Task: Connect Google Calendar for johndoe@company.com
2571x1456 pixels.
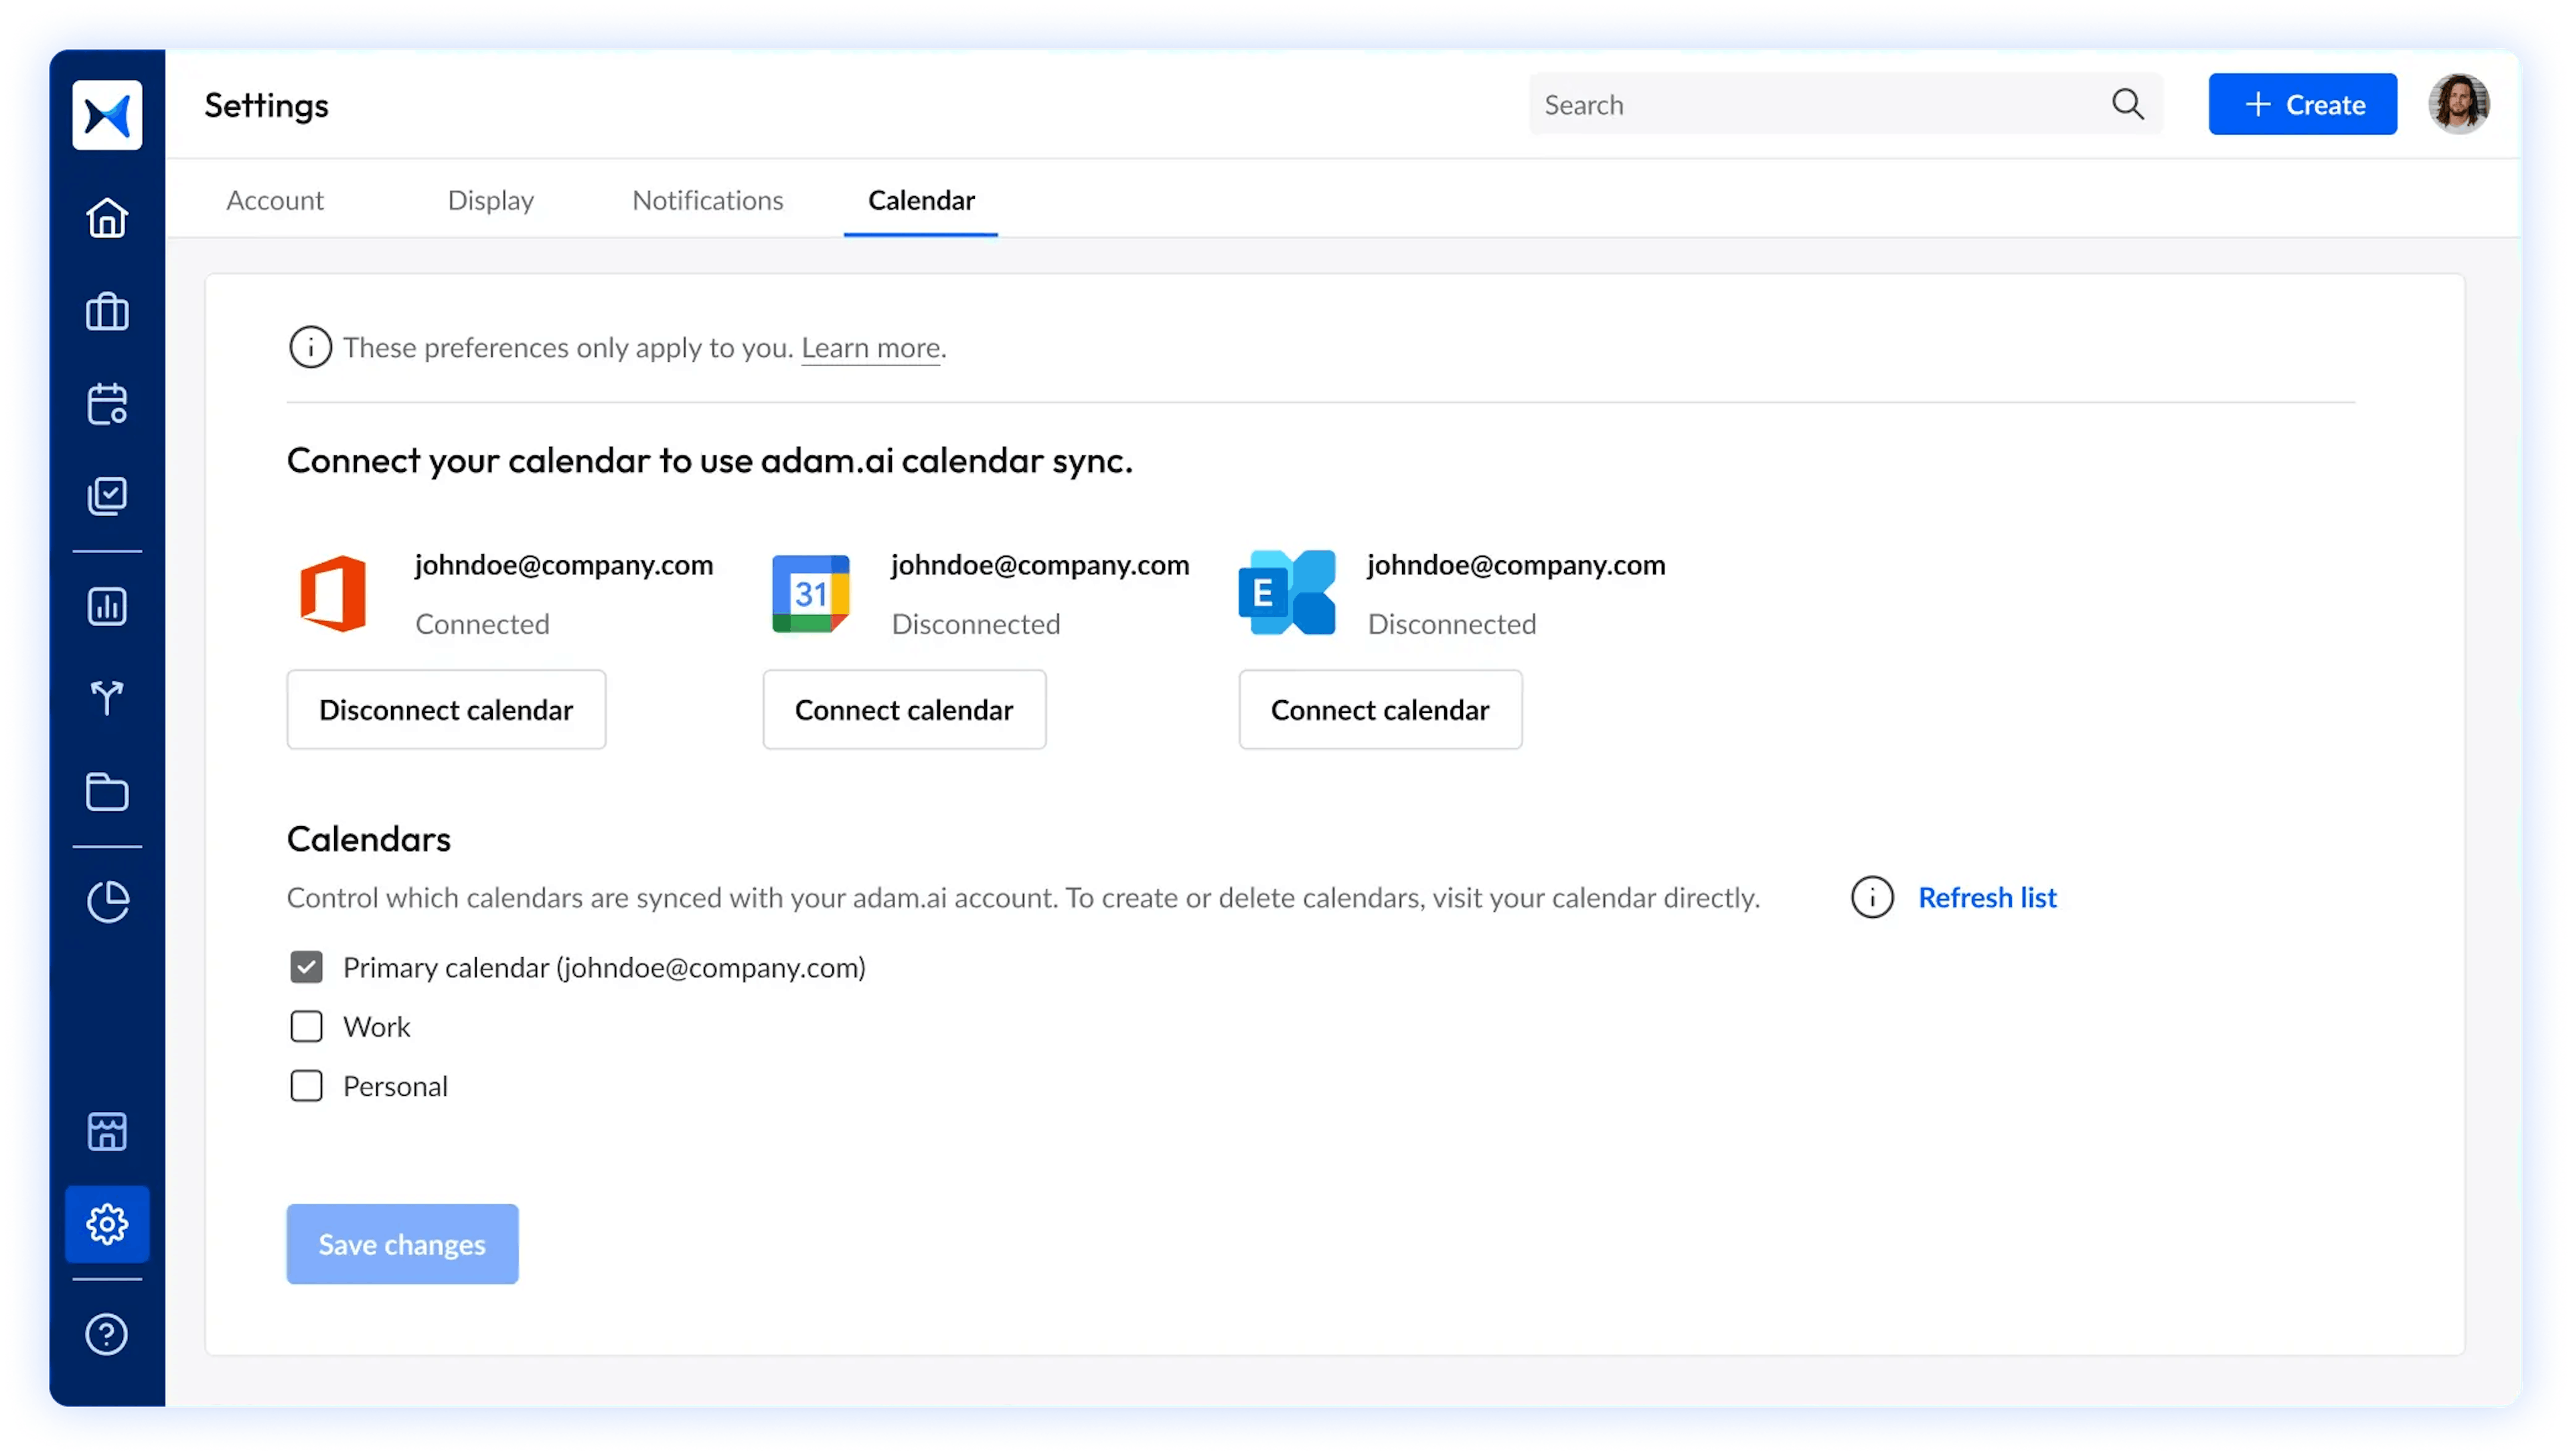Action: click(904, 708)
